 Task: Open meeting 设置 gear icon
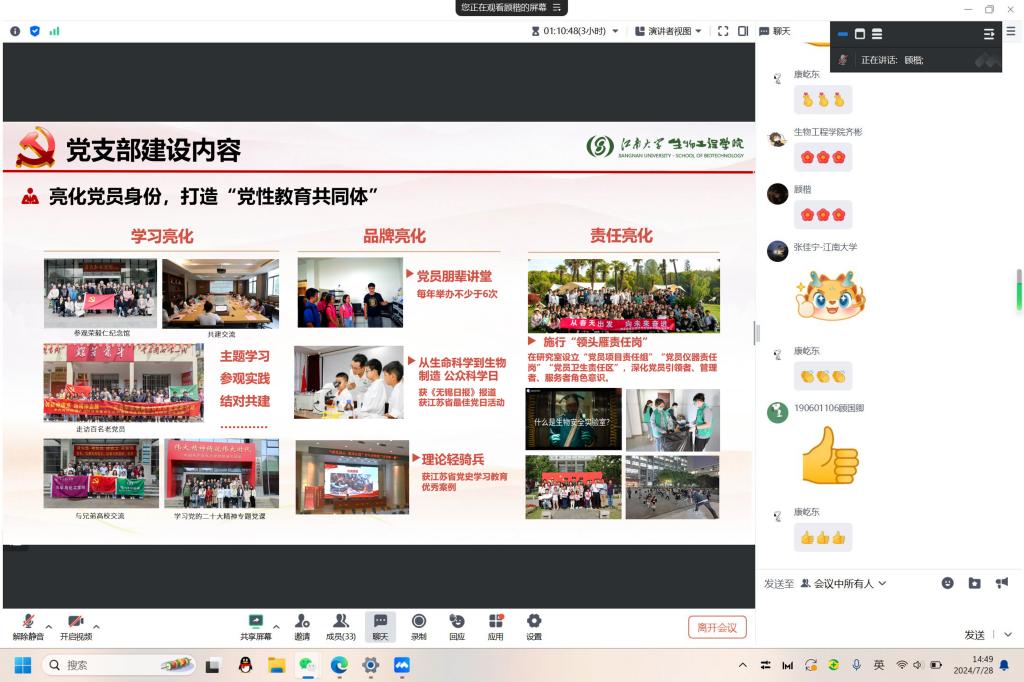click(x=534, y=623)
